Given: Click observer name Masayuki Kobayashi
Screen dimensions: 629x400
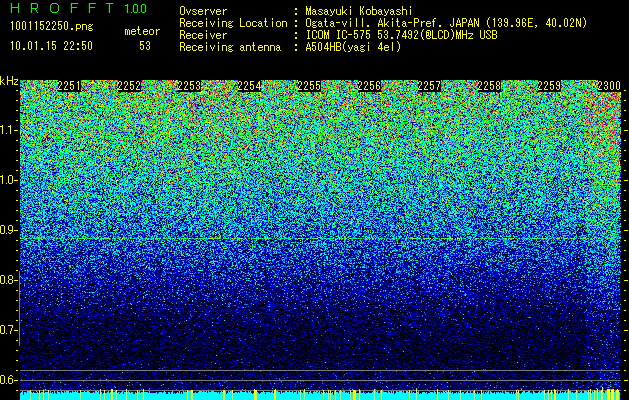Looking at the screenshot, I should [359, 11].
